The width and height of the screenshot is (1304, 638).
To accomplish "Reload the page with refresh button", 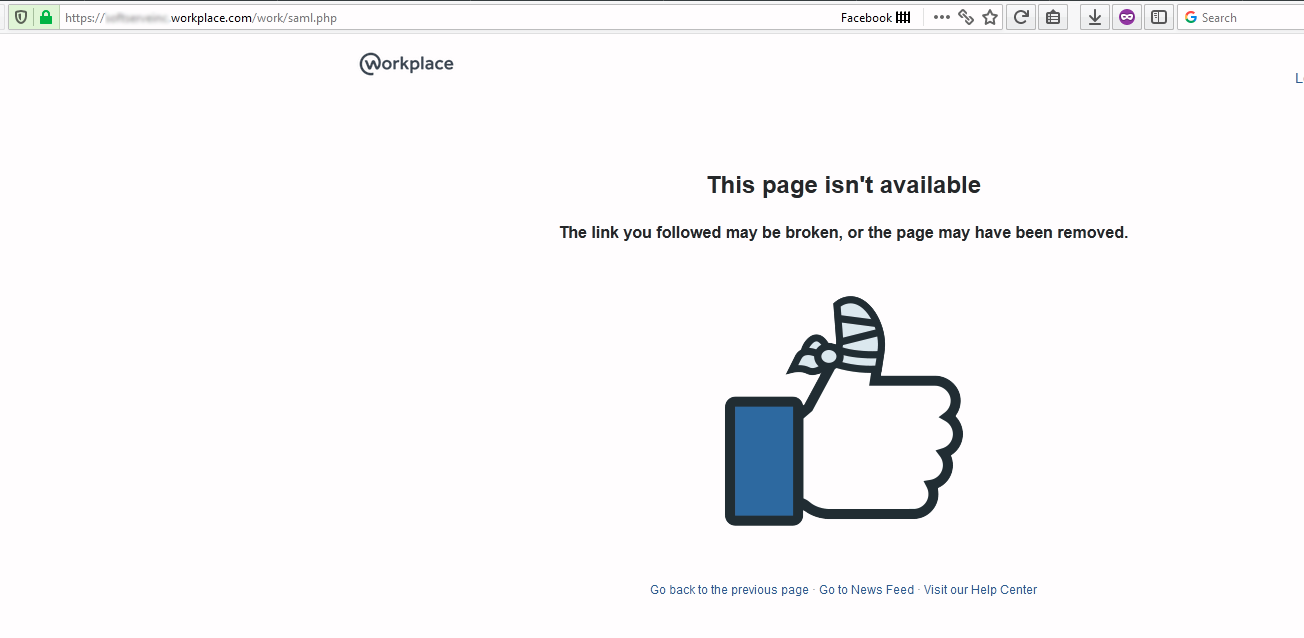I will click(1021, 17).
